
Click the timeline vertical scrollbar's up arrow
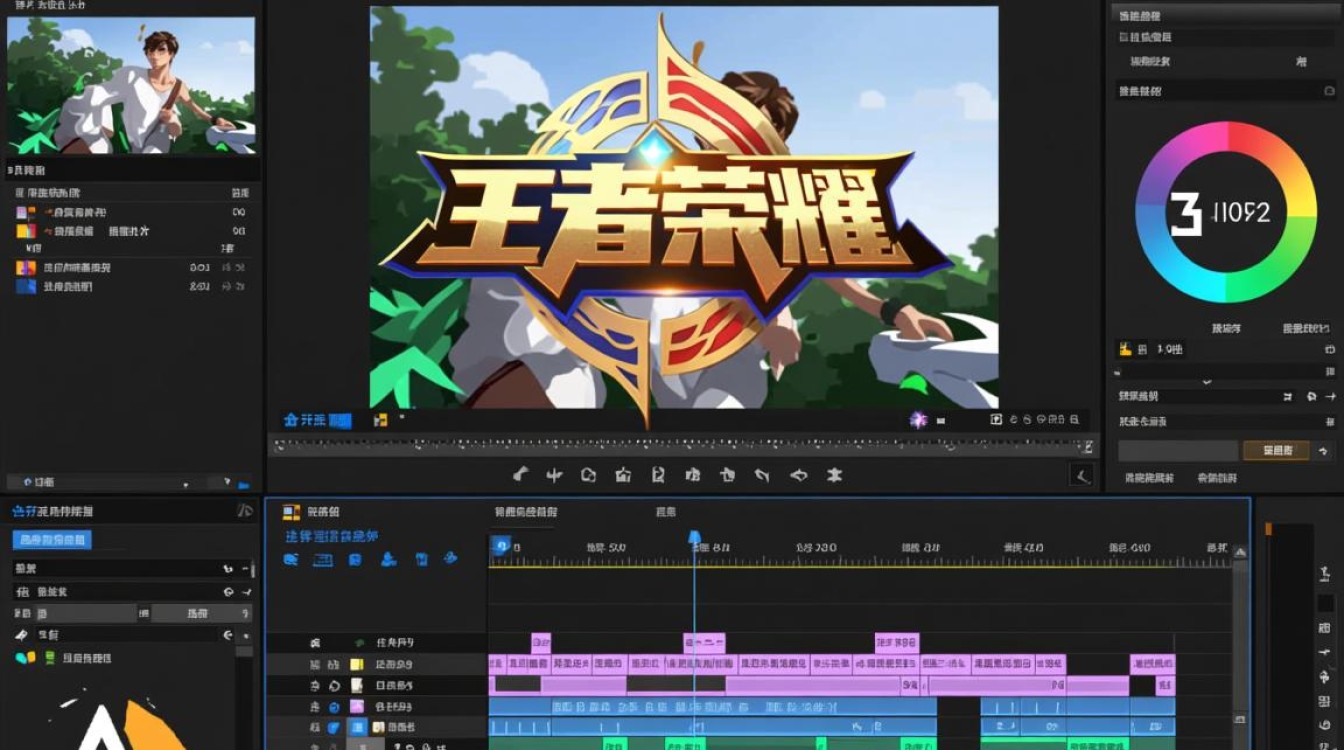pyautogui.click(x=1240, y=553)
